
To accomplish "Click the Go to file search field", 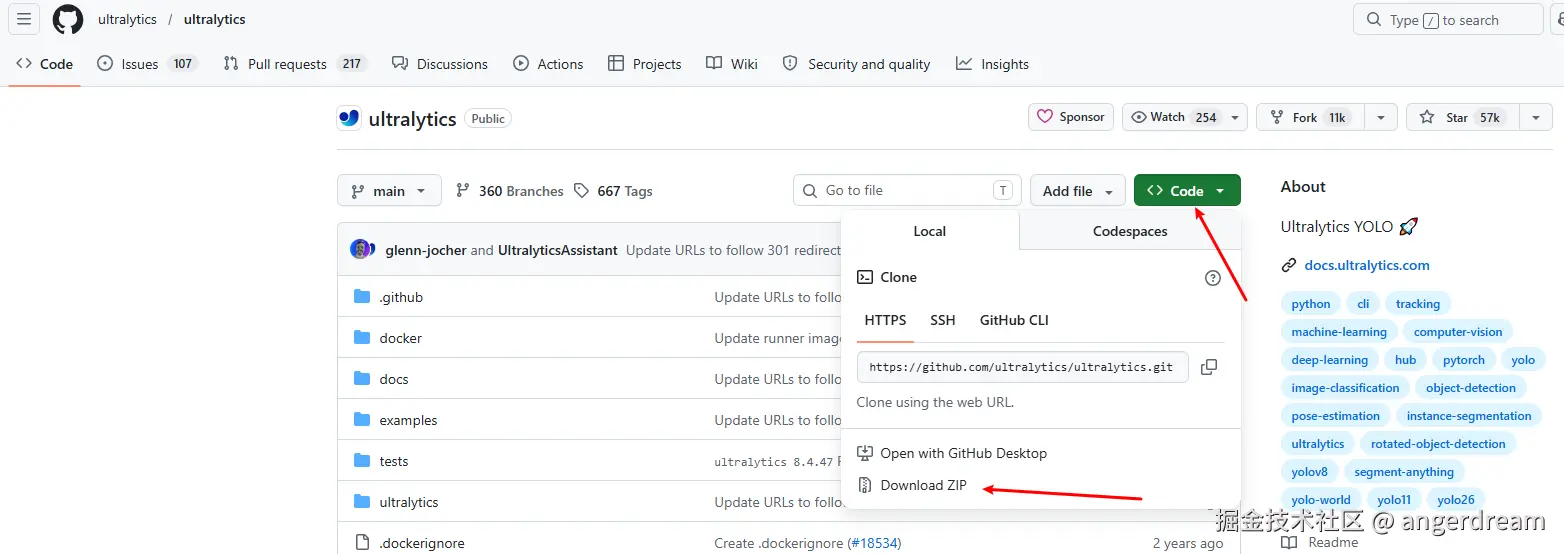I will 907,190.
